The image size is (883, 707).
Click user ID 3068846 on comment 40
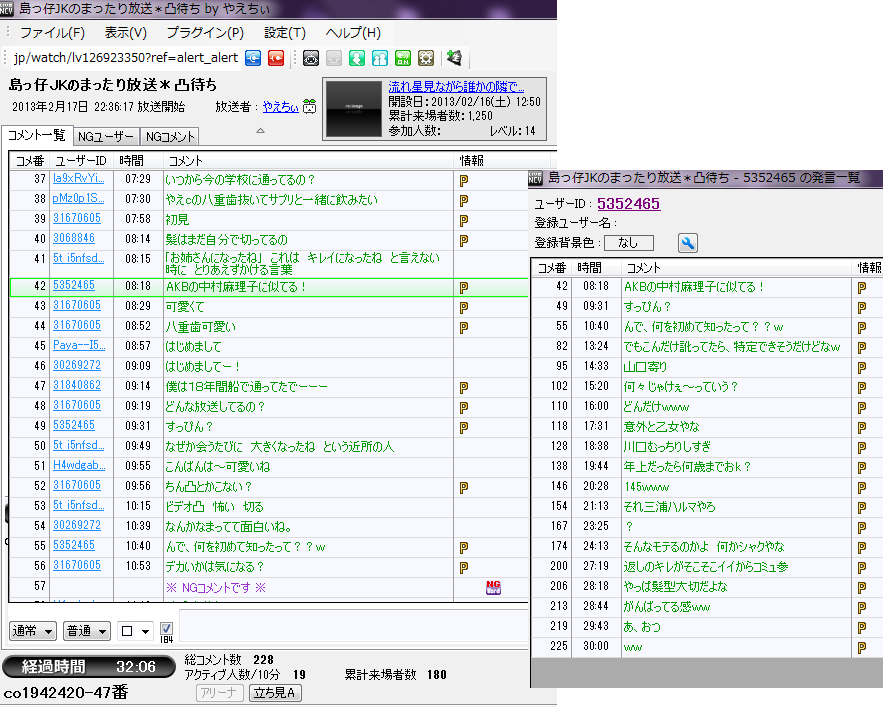74,238
